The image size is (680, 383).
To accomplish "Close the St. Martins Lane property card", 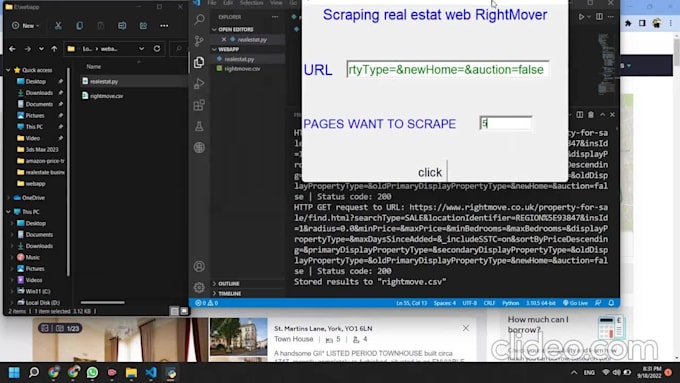I will pos(466,328).
